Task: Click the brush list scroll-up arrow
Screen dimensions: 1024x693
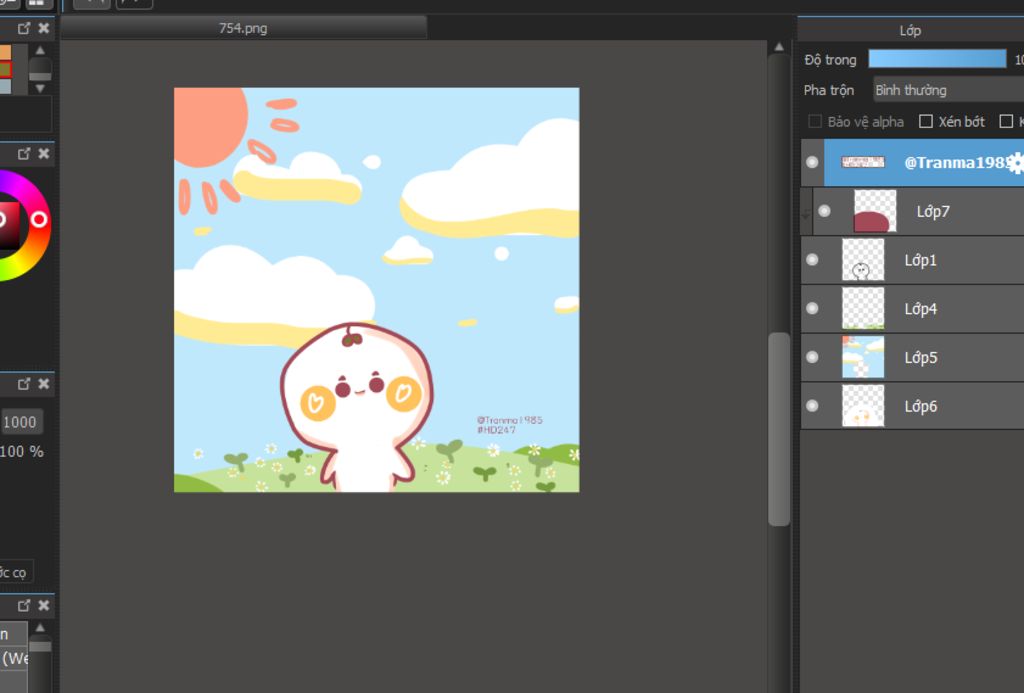Action: tap(40, 628)
